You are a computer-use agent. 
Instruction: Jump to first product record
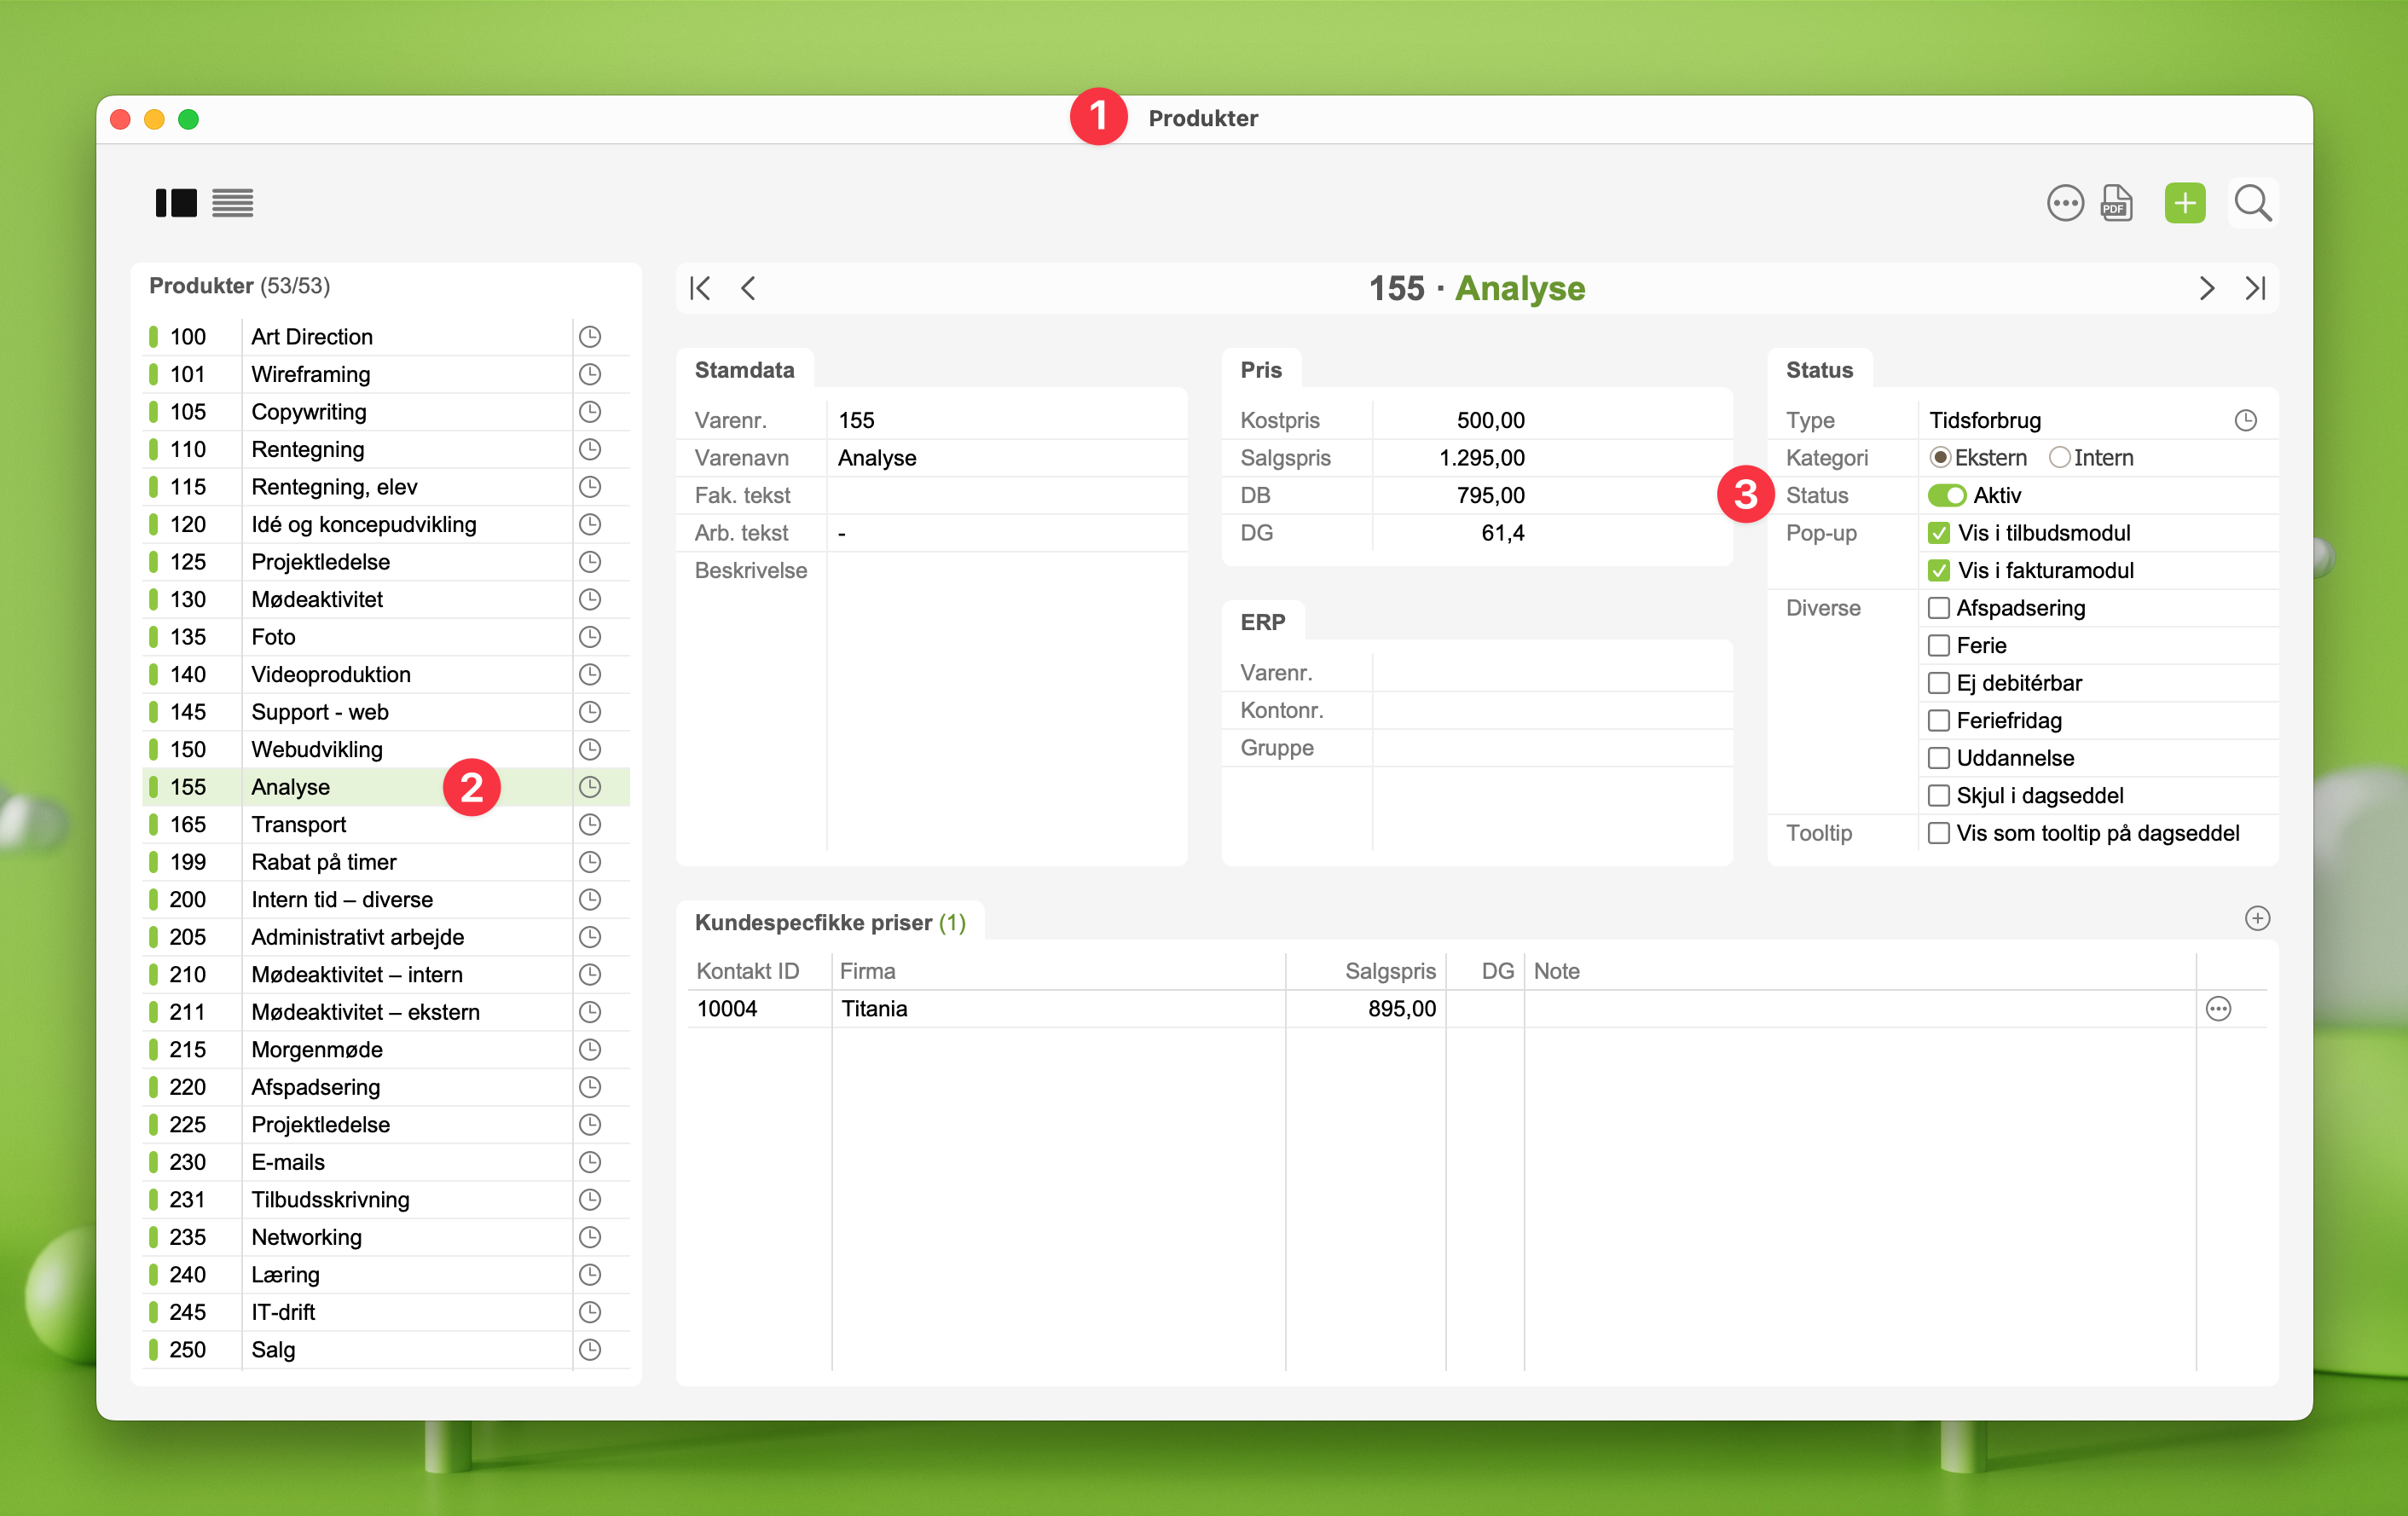point(700,289)
